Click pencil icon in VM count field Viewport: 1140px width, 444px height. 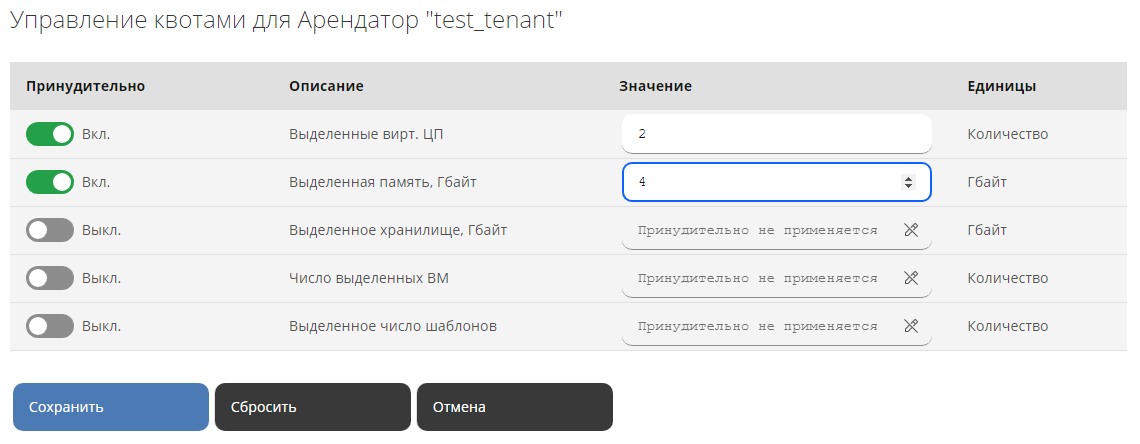[911, 278]
